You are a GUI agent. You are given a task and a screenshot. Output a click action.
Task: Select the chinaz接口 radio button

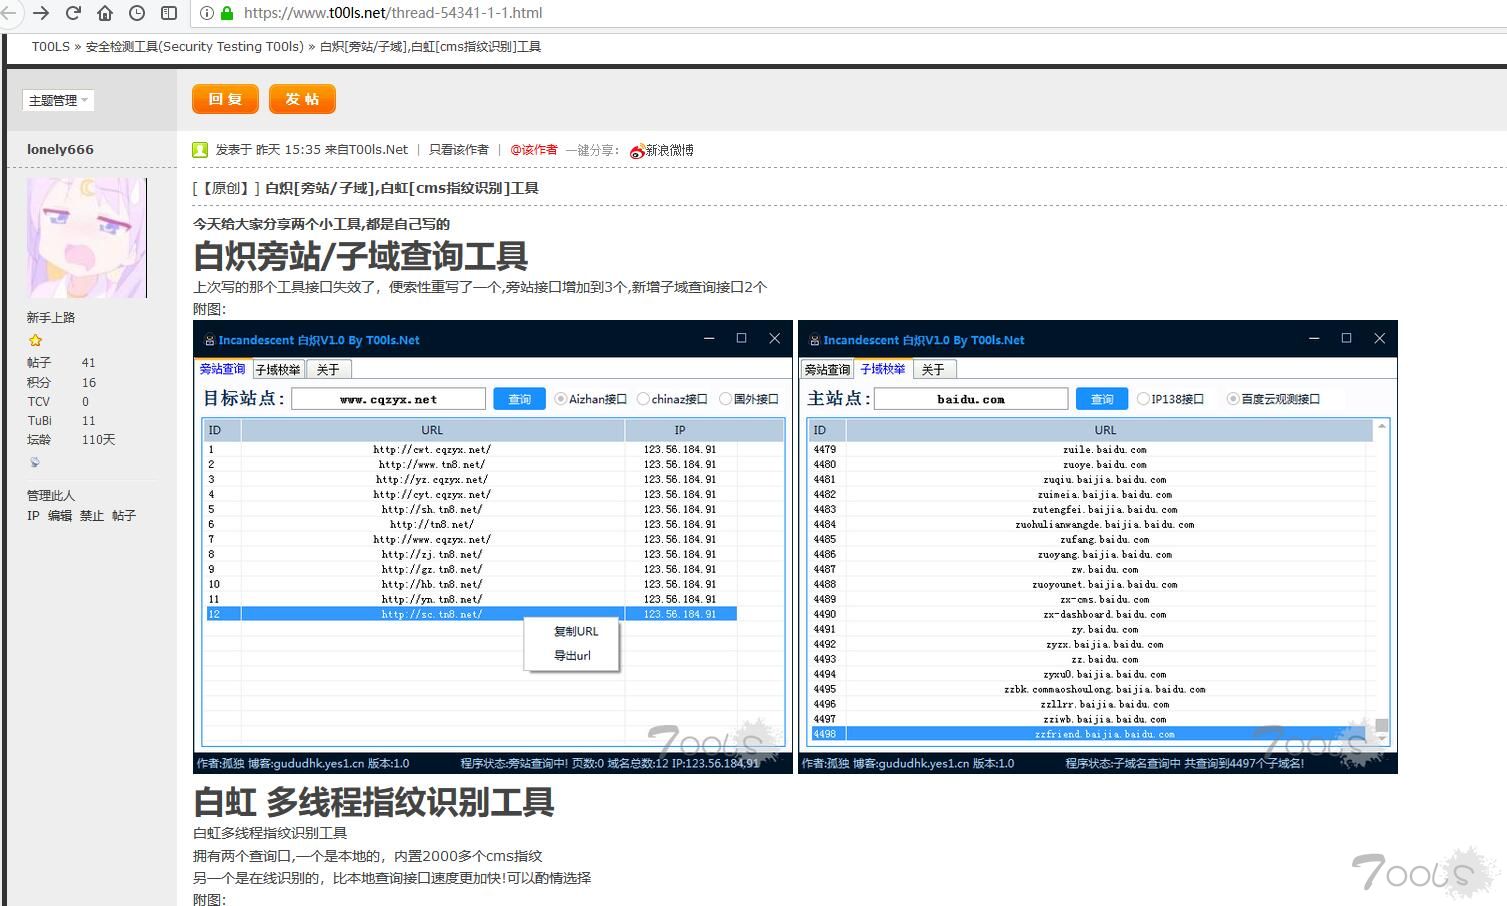click(643, 399)
